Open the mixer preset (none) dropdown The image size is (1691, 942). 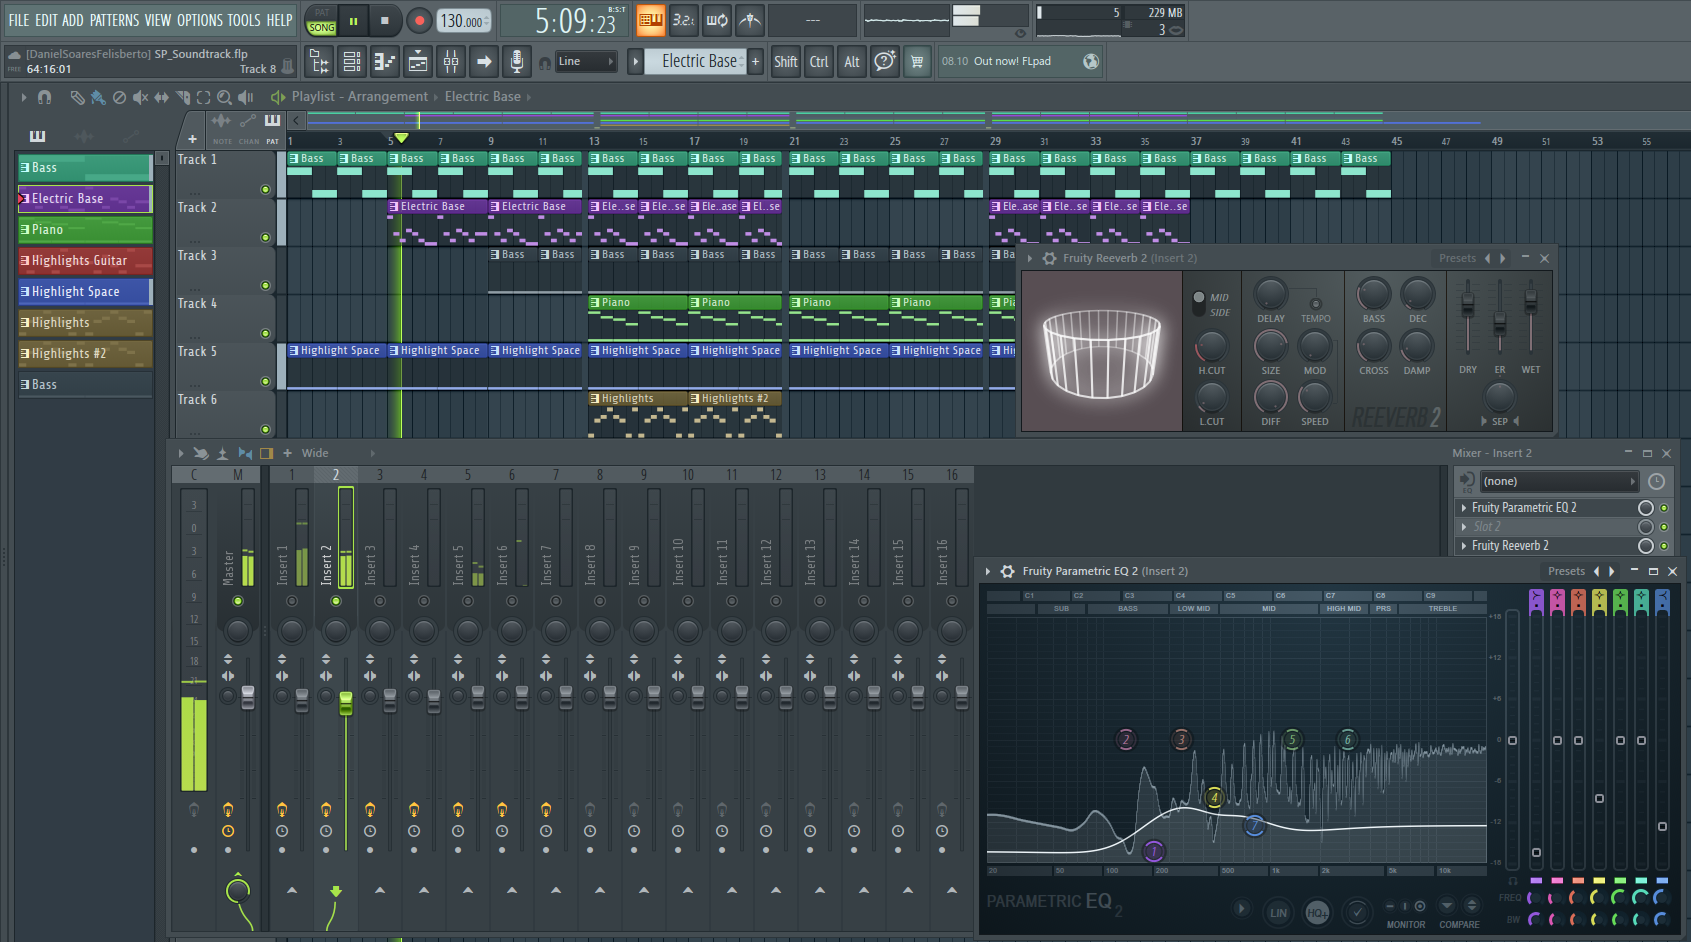[1559, 481]
